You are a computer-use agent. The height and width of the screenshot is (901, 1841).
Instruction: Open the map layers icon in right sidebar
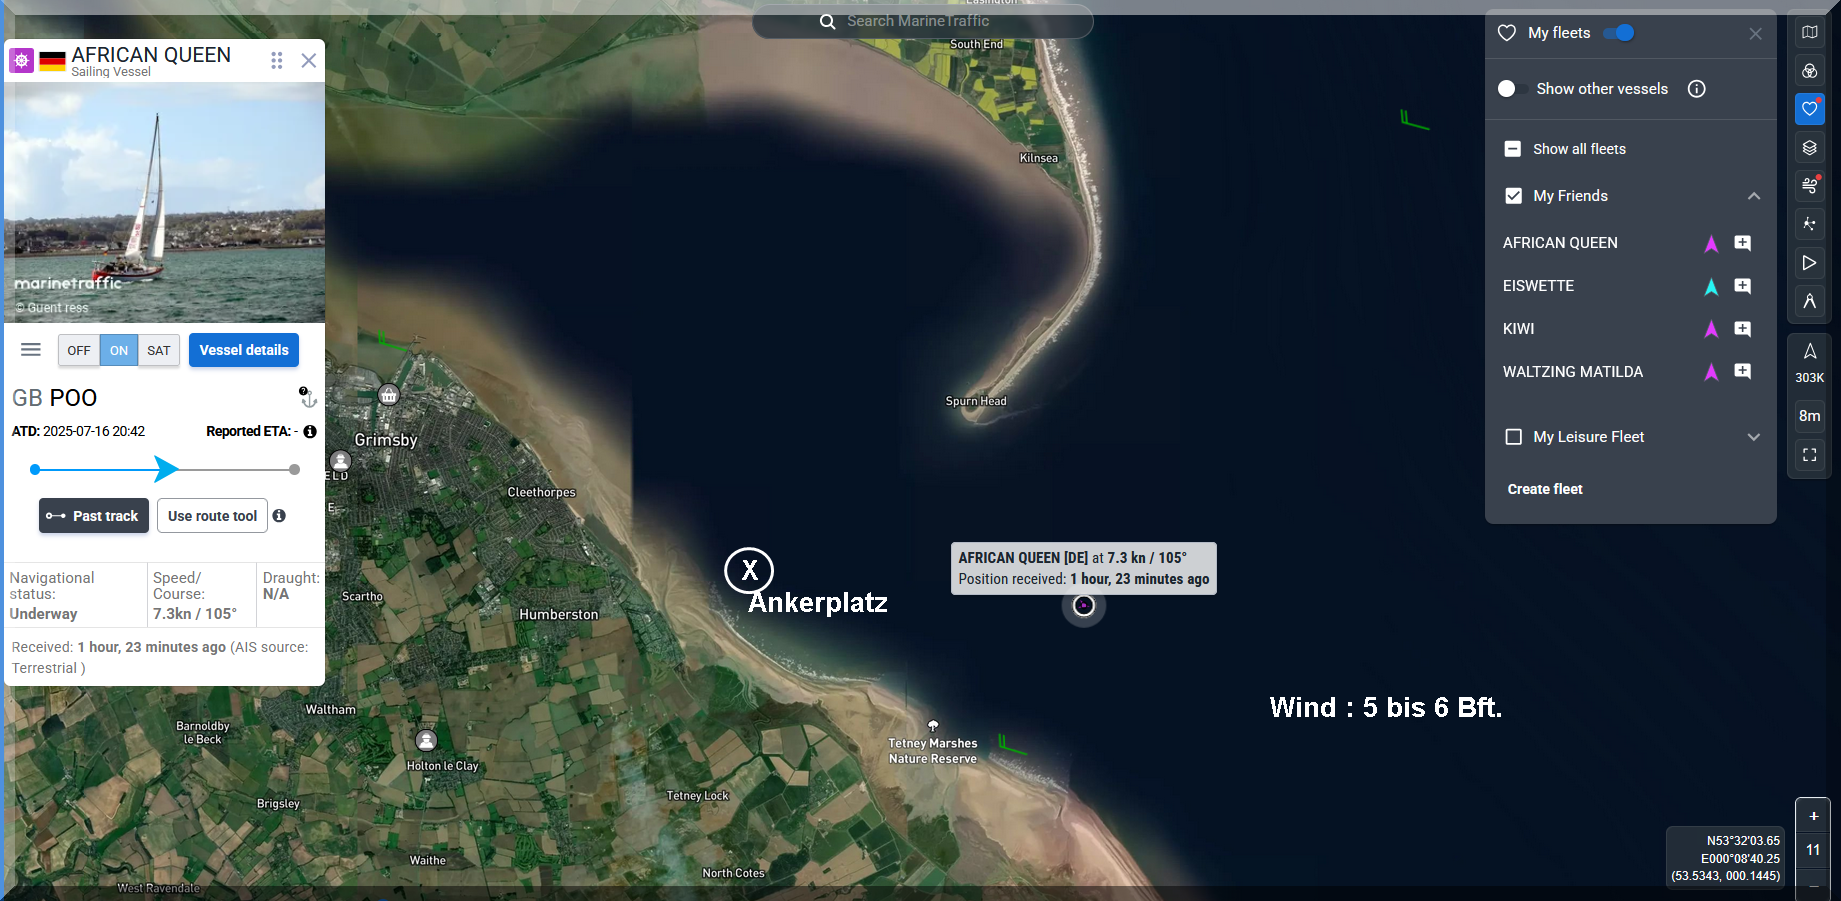click(x=1809, y=148)
